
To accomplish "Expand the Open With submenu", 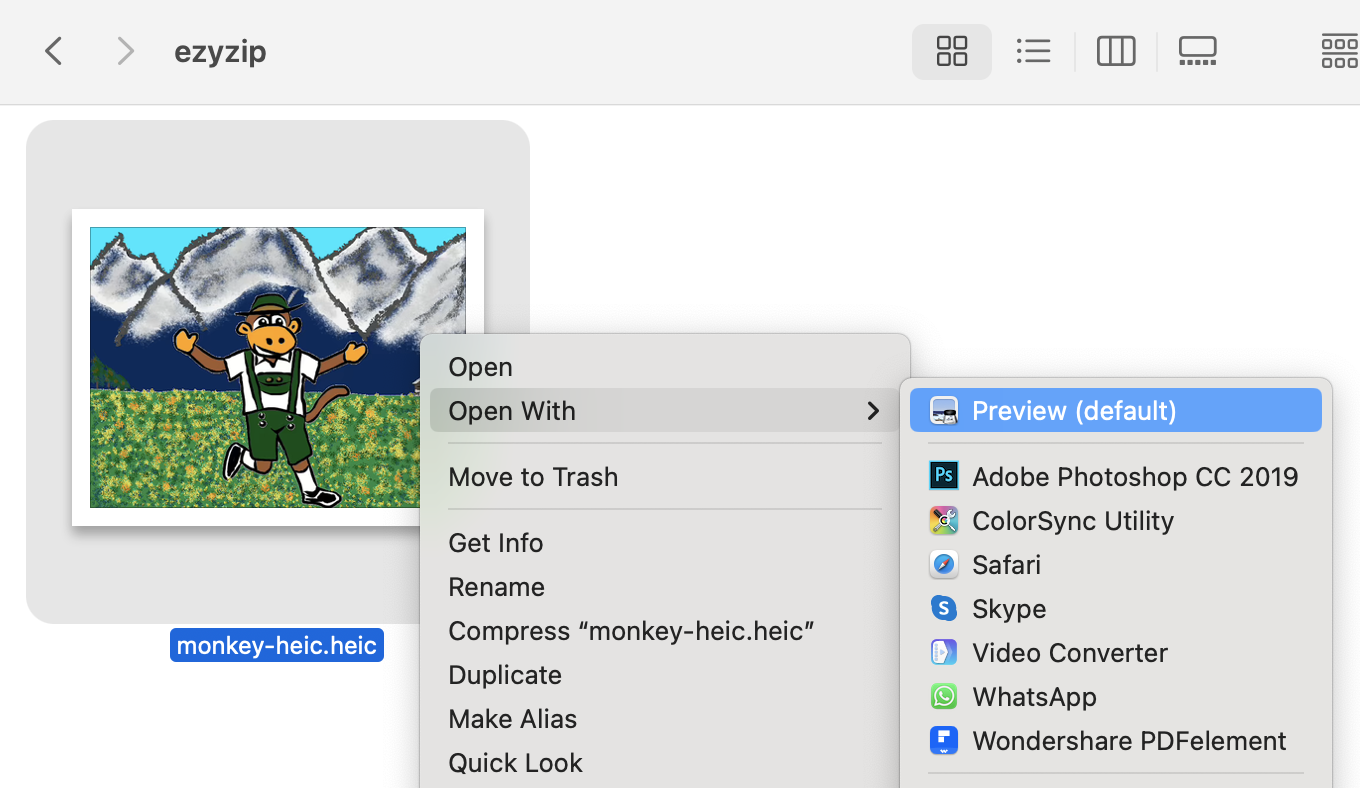I will coord(512,410).
